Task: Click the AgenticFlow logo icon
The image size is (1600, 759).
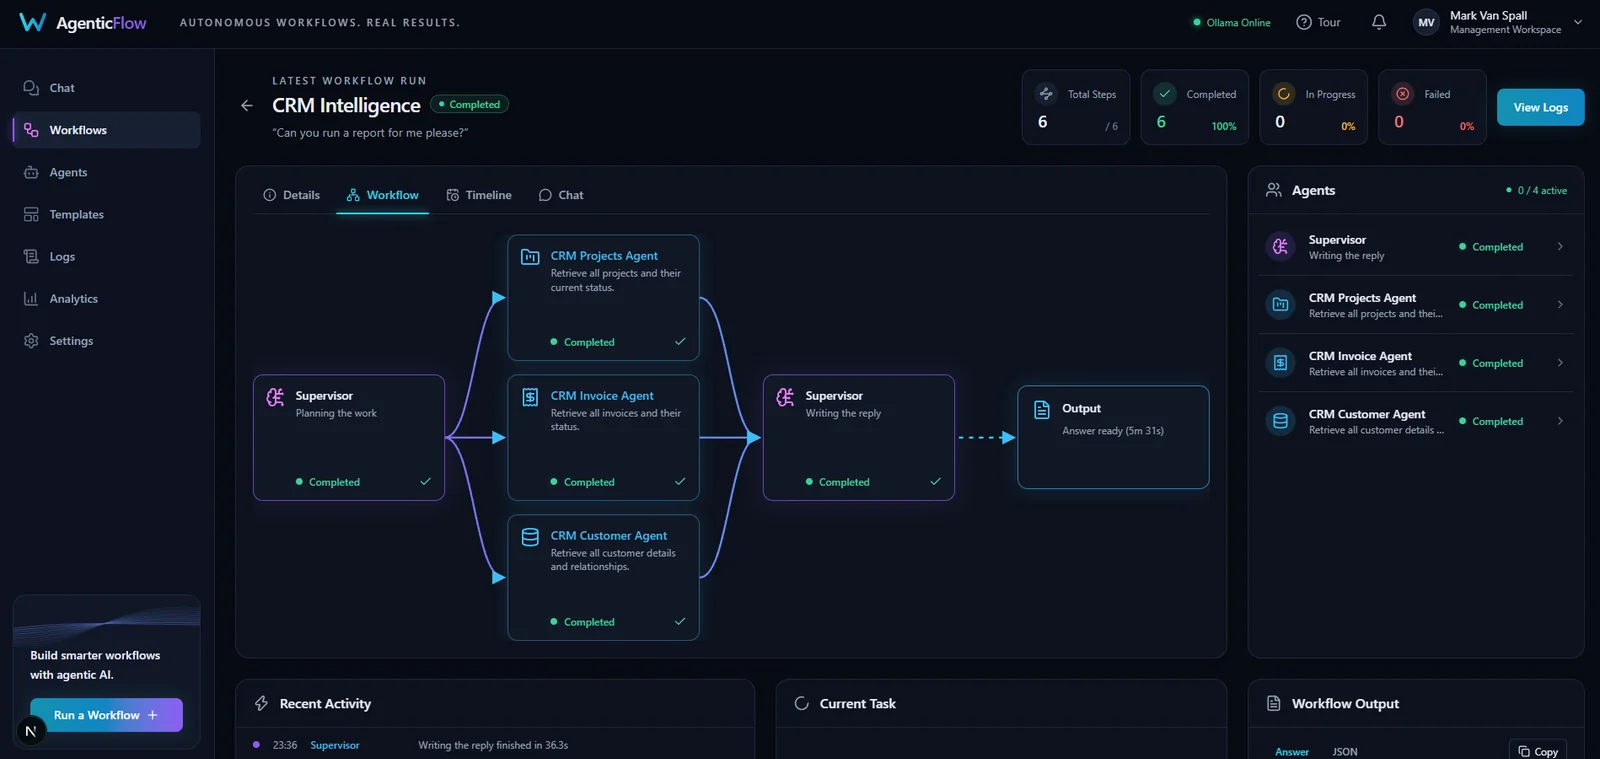Action: tap(33, 22)
